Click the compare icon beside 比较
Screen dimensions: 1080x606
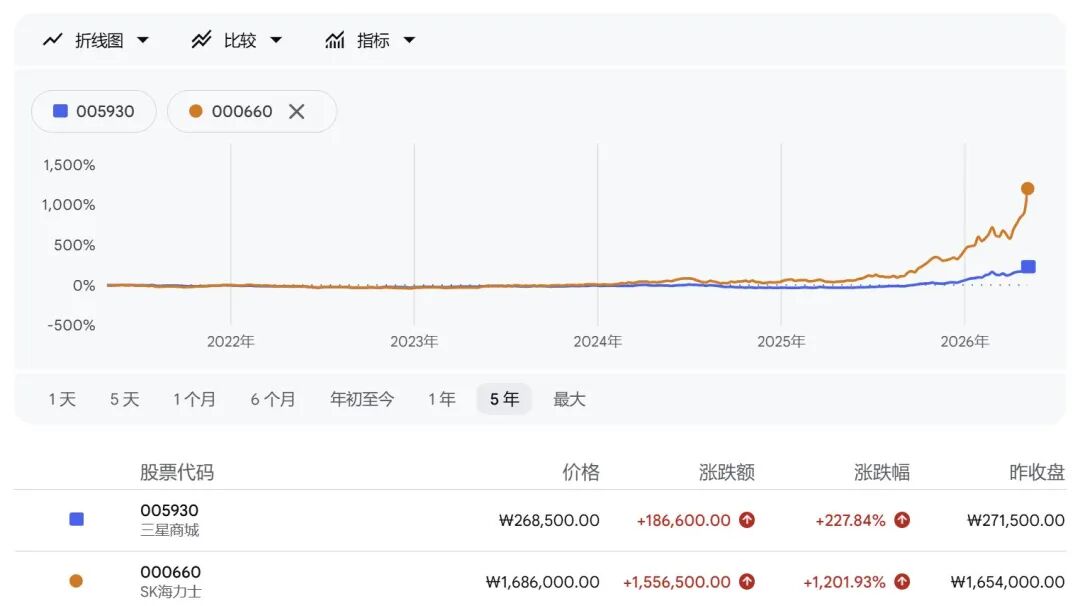pos(201,40)
